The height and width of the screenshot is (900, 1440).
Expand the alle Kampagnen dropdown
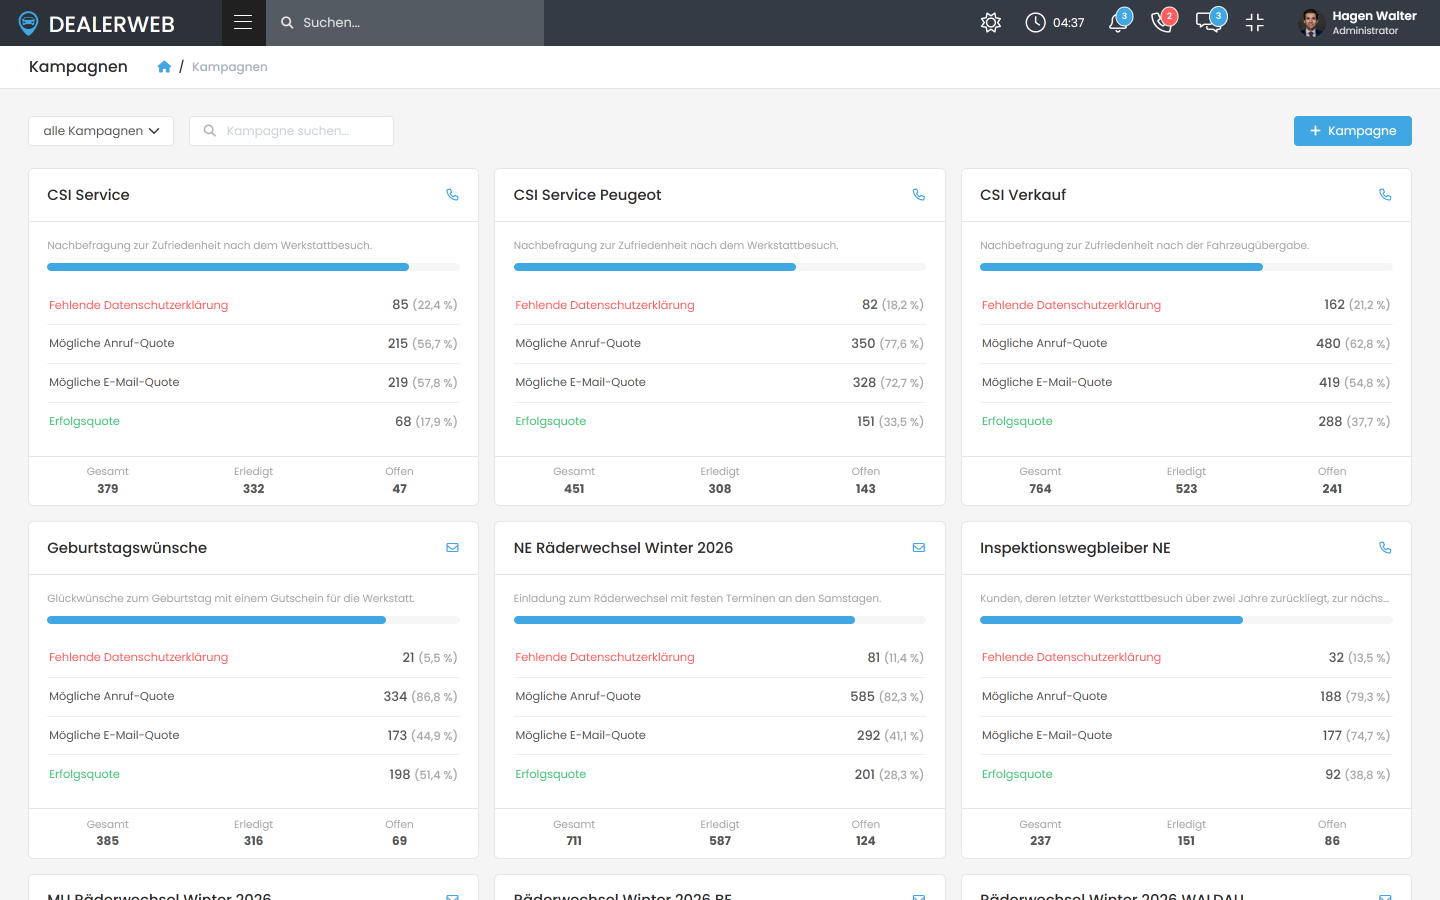[x=101, y=131]
